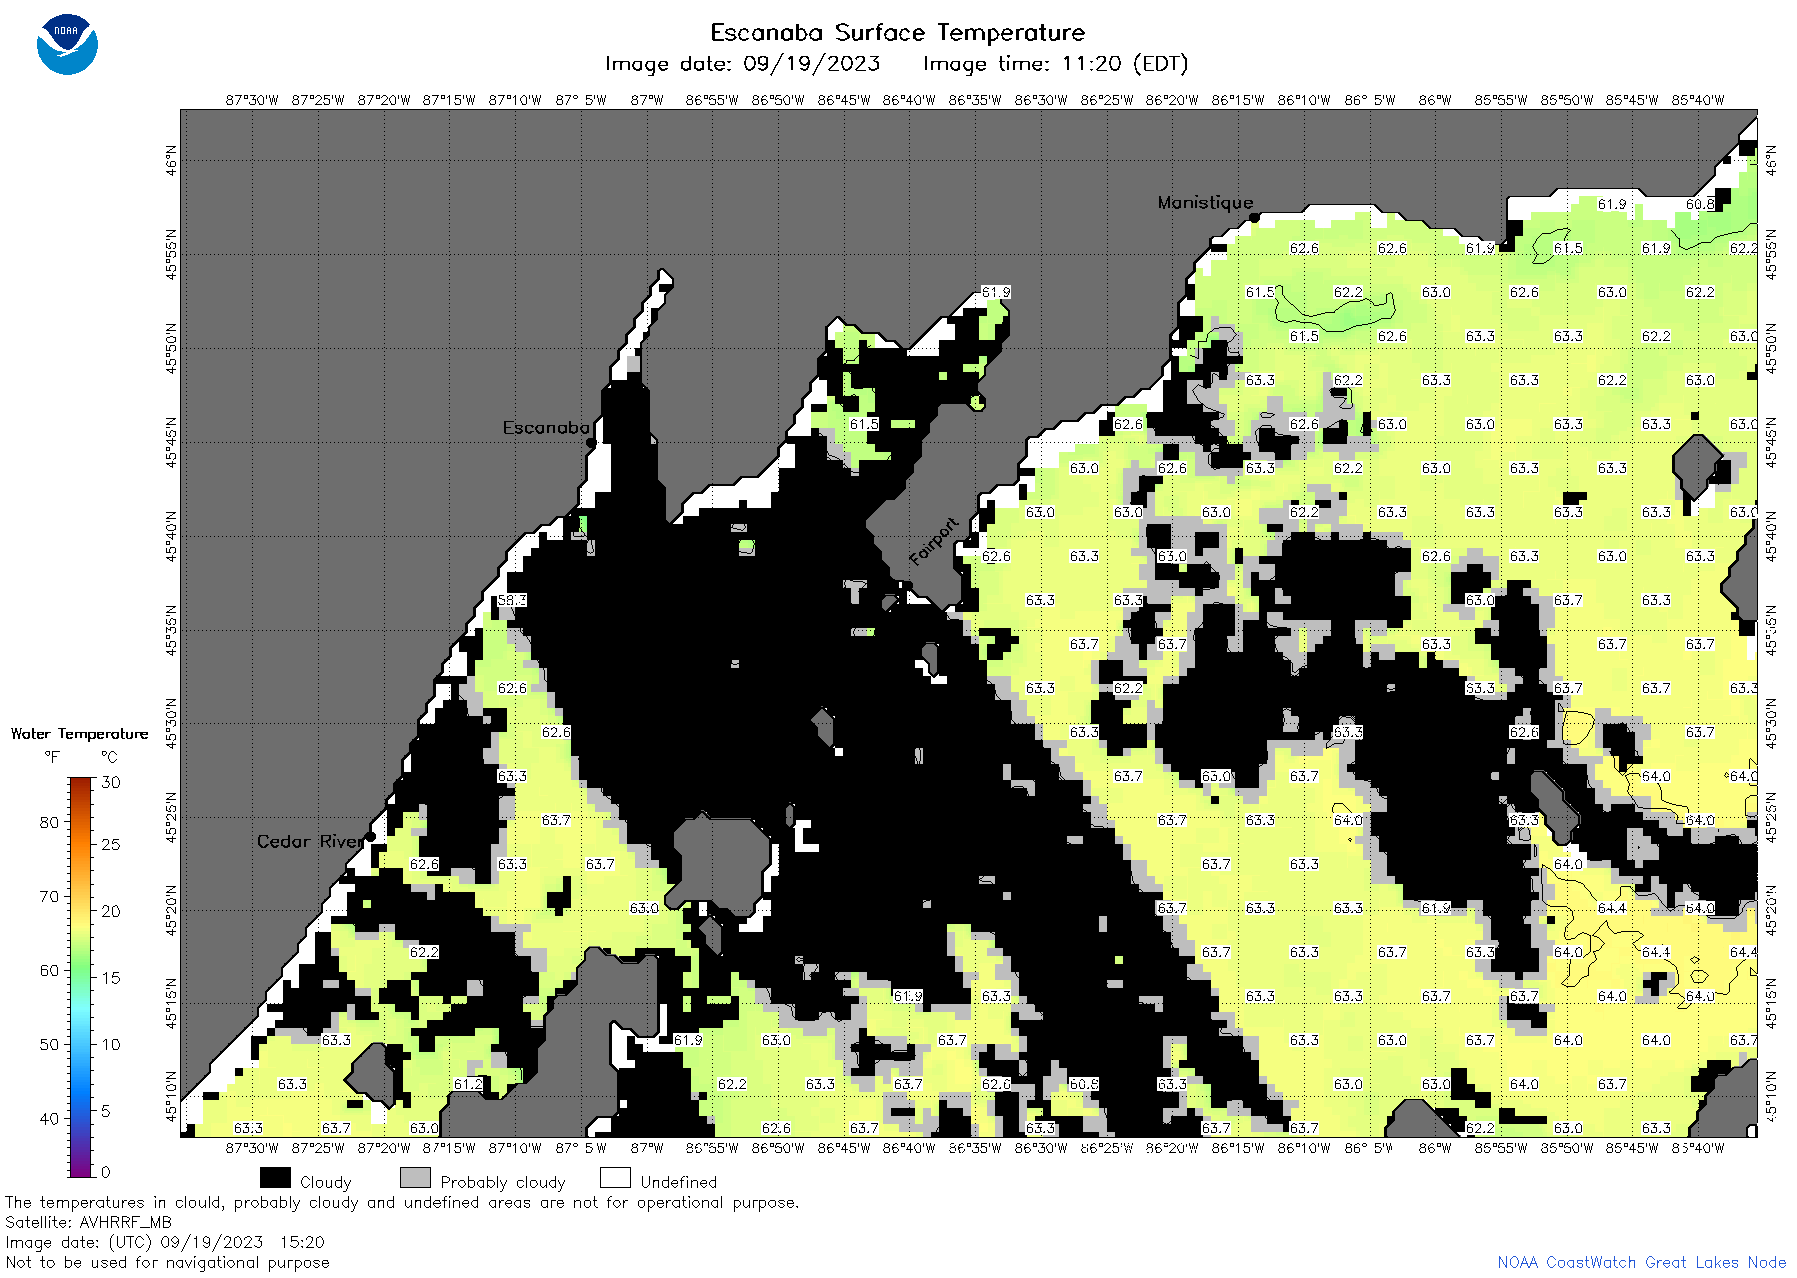Click the disclaimer about cloudy area temperatures
Image resolution: width=1797 pixels, height=1278 pixels.
[402, 1202]
